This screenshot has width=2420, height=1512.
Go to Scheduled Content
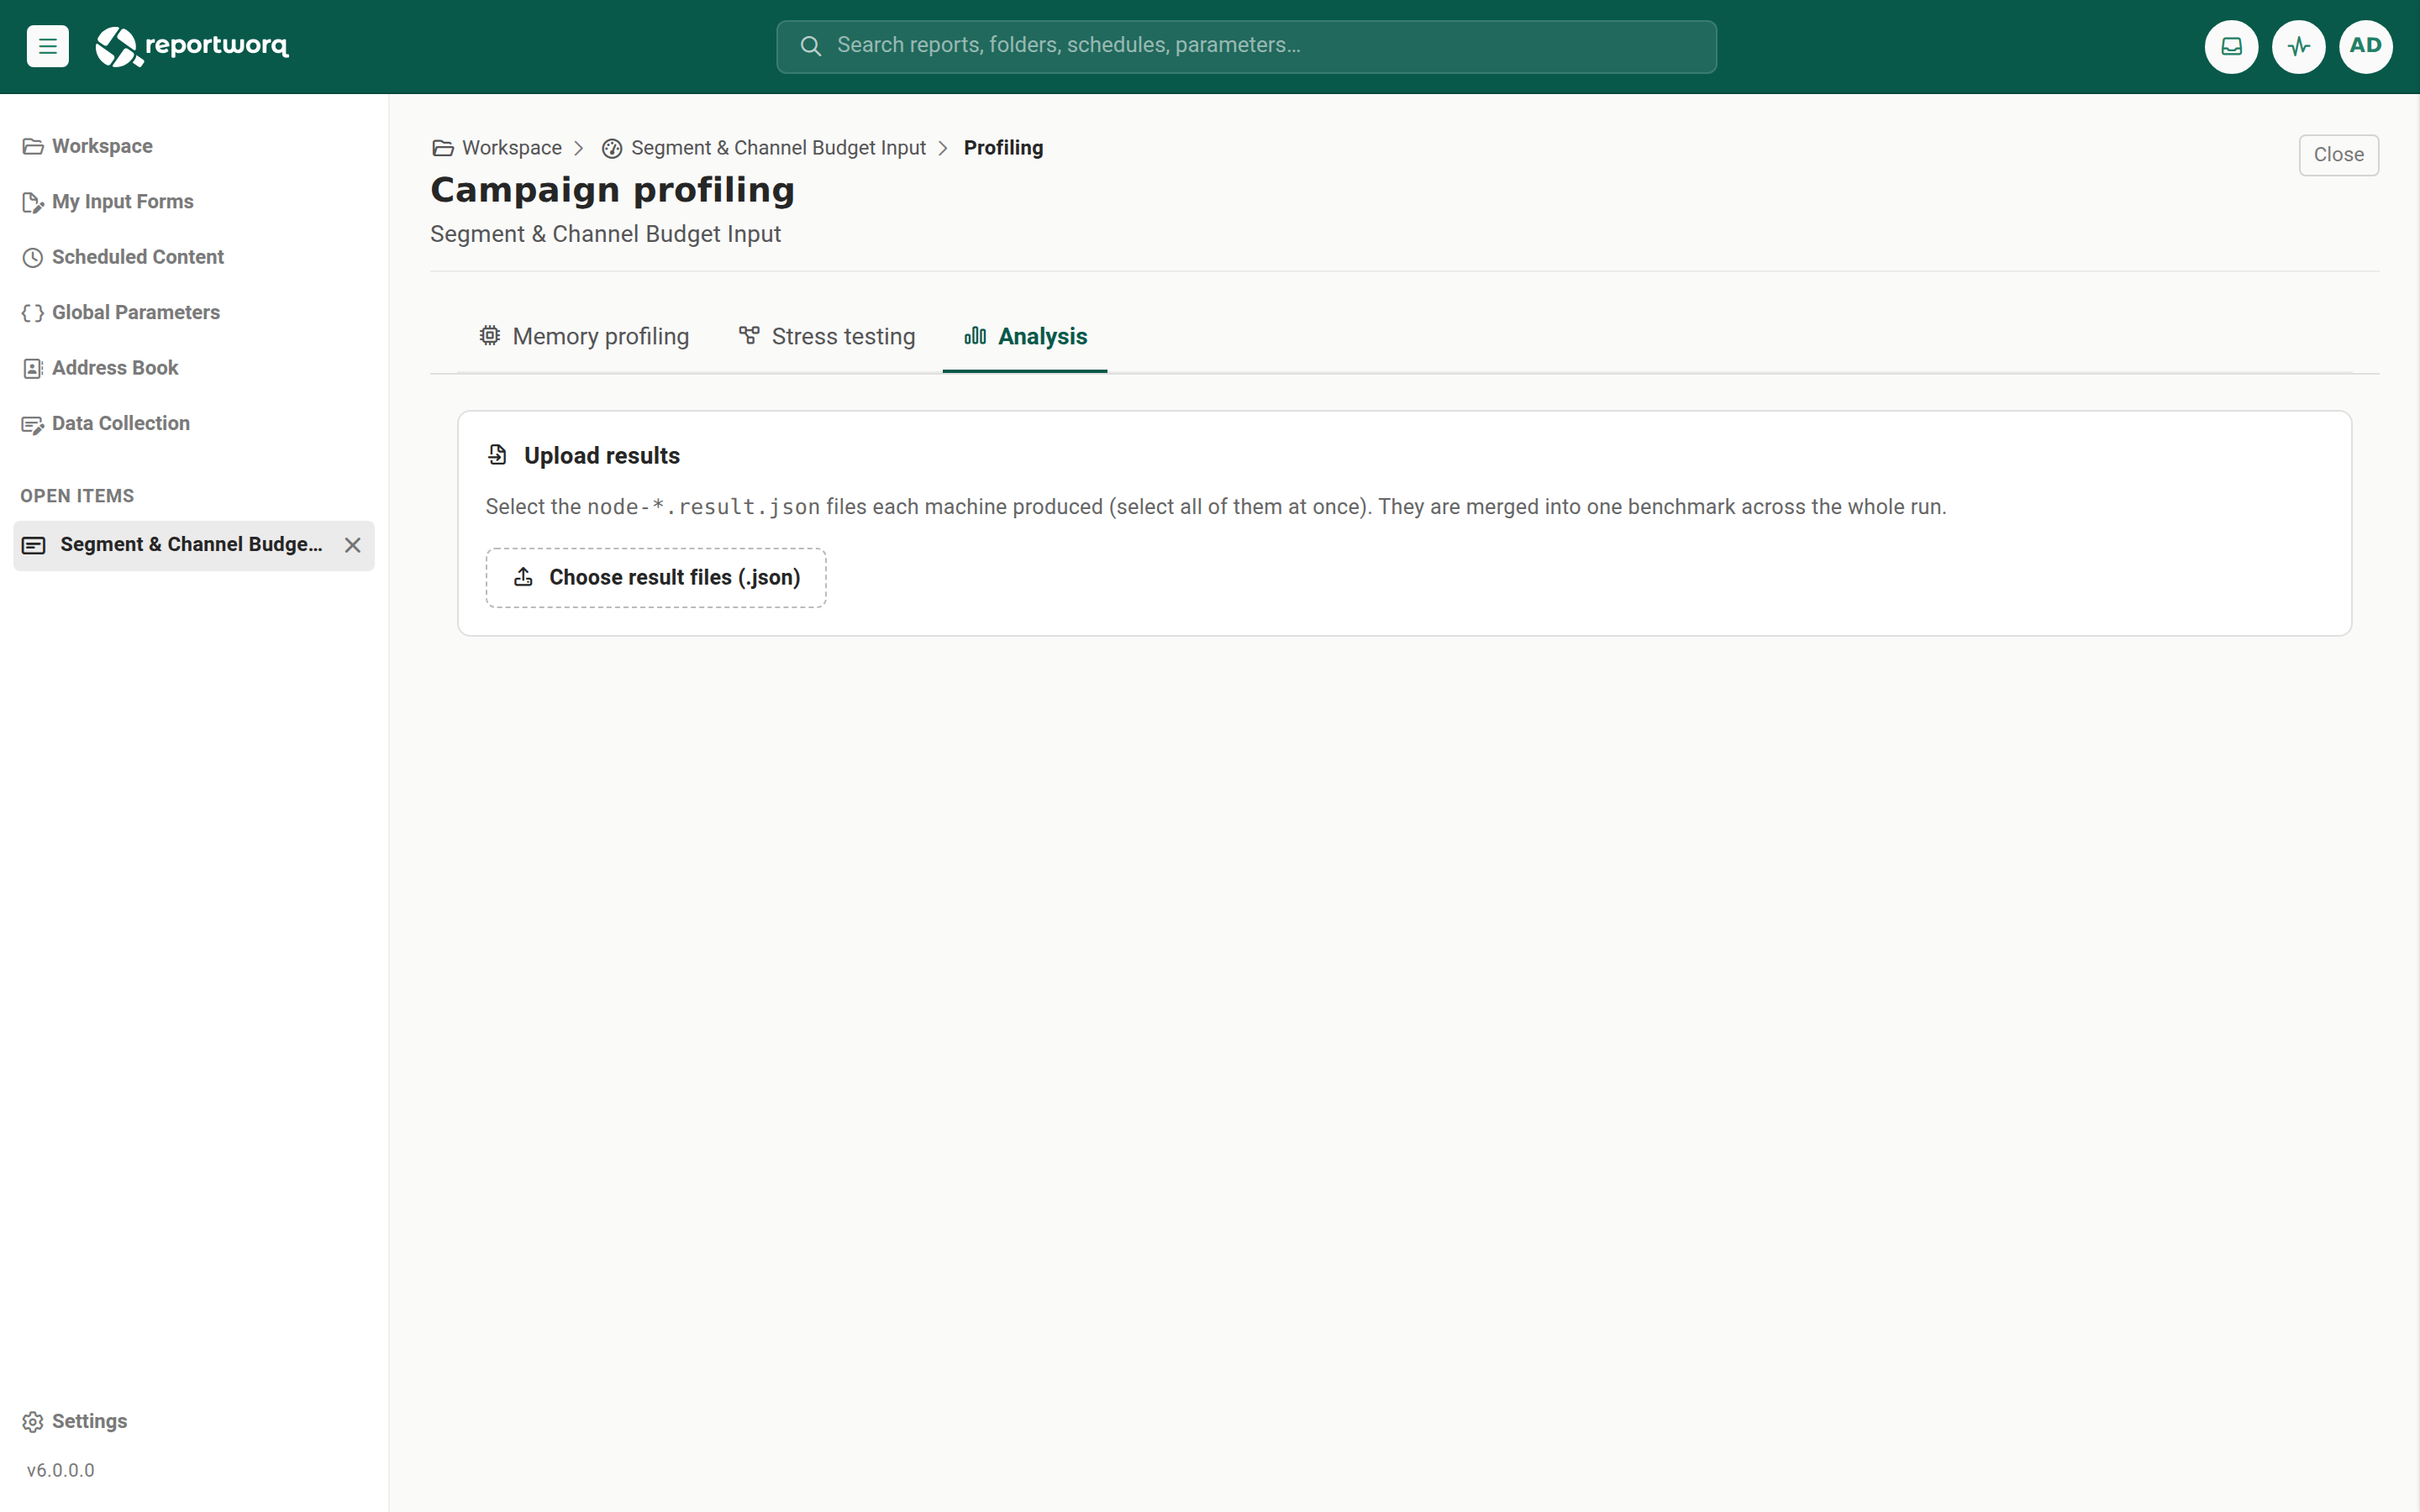123,257
